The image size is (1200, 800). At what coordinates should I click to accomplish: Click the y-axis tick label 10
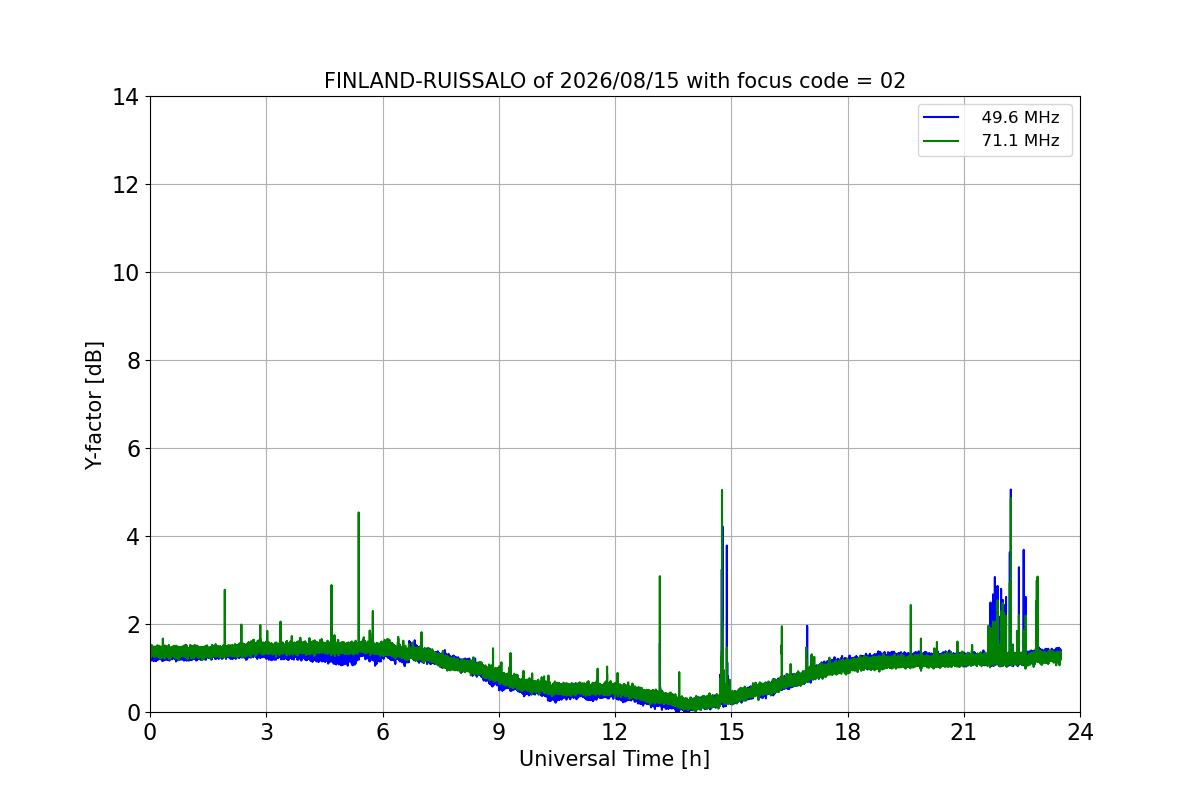click(125, 273)
